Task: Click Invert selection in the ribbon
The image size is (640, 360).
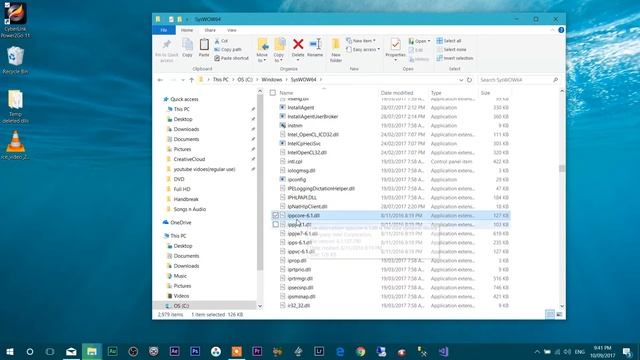Action: [455, 58]
